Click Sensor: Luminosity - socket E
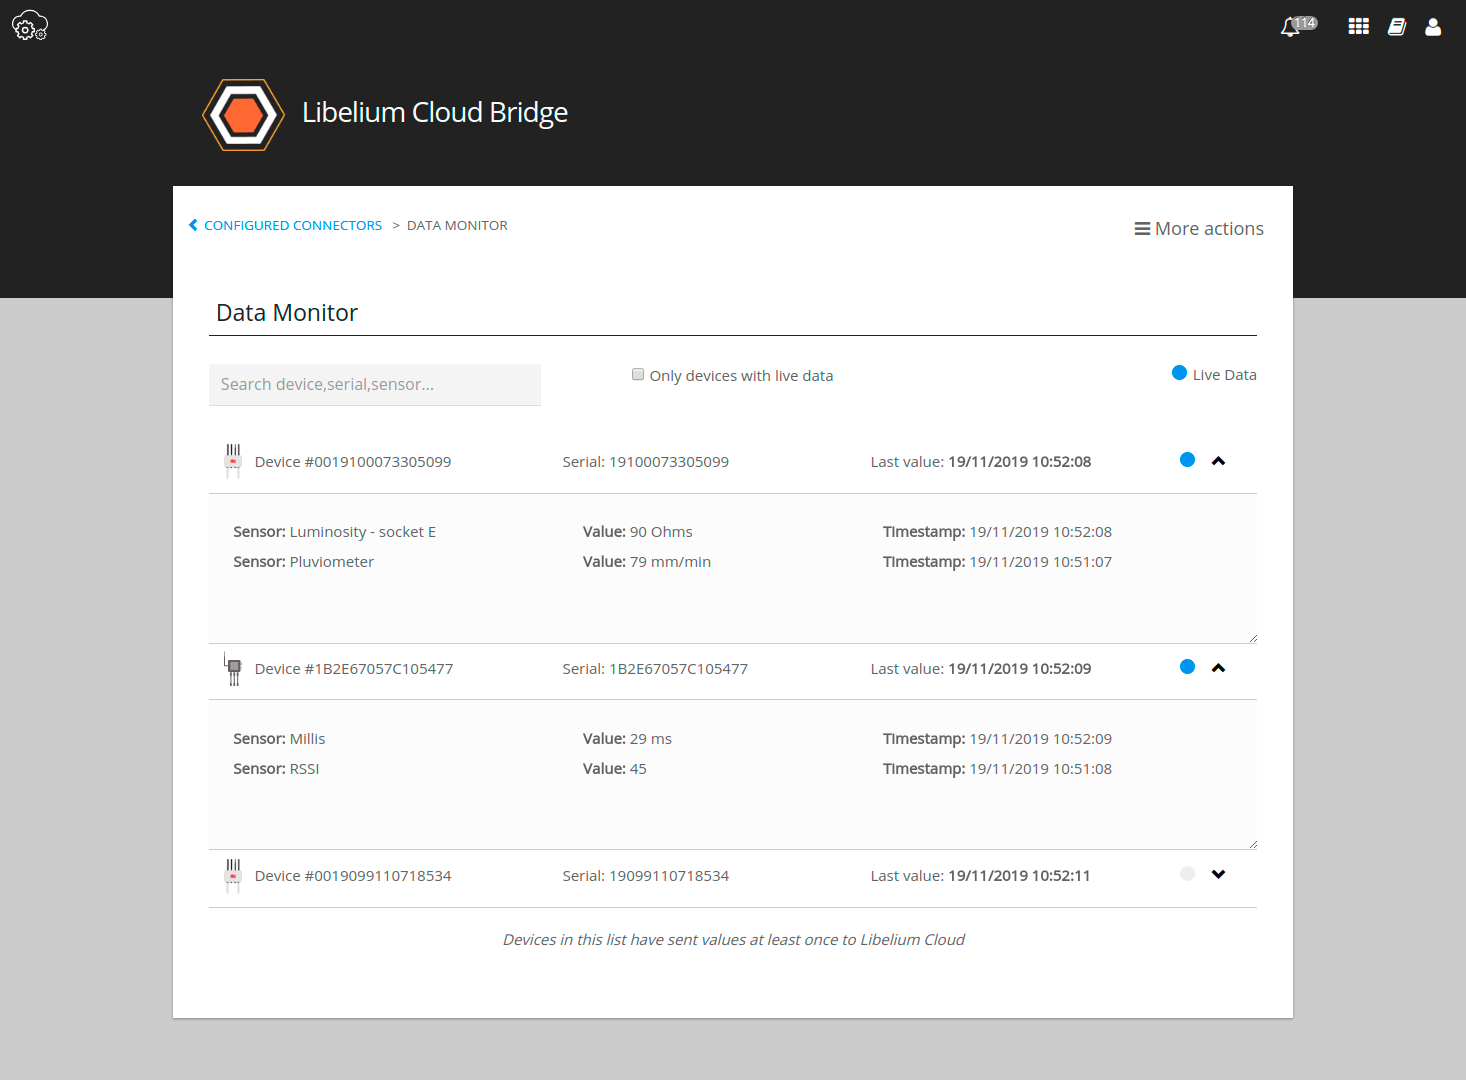This screenshot has height=1080, width=1466. click(x=335, y=532)
